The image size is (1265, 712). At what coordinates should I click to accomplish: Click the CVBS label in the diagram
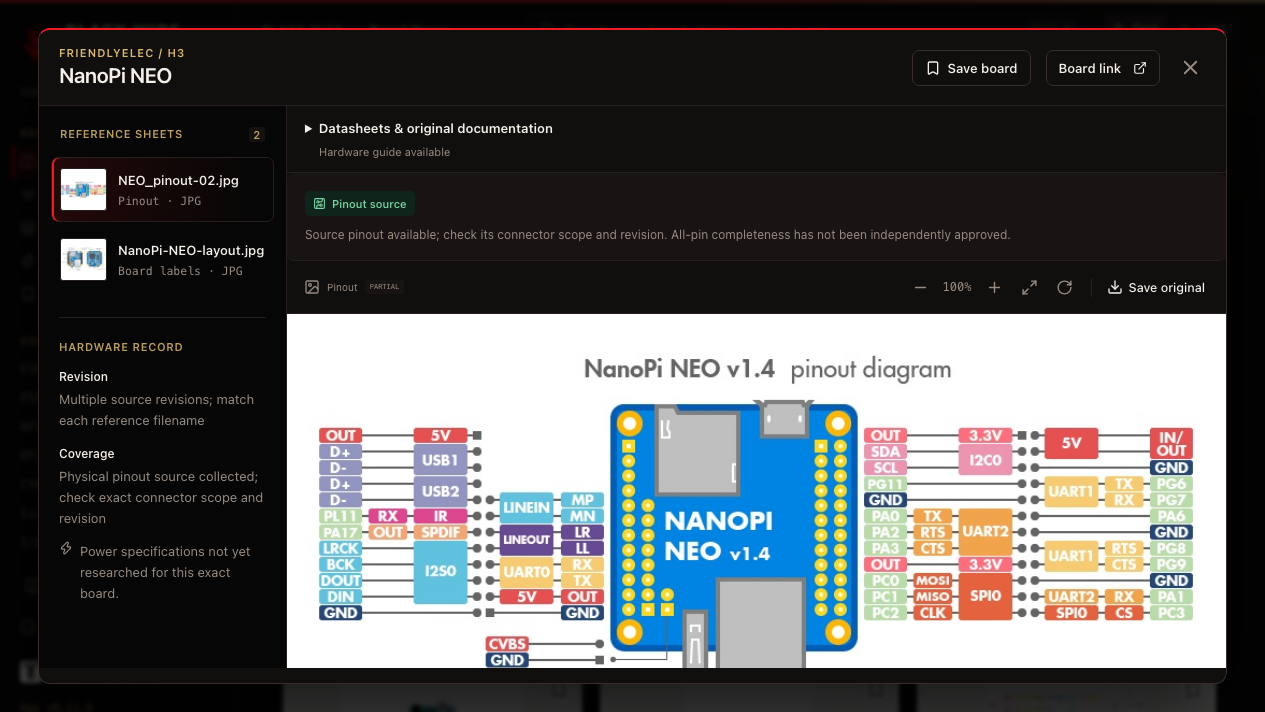507,644
